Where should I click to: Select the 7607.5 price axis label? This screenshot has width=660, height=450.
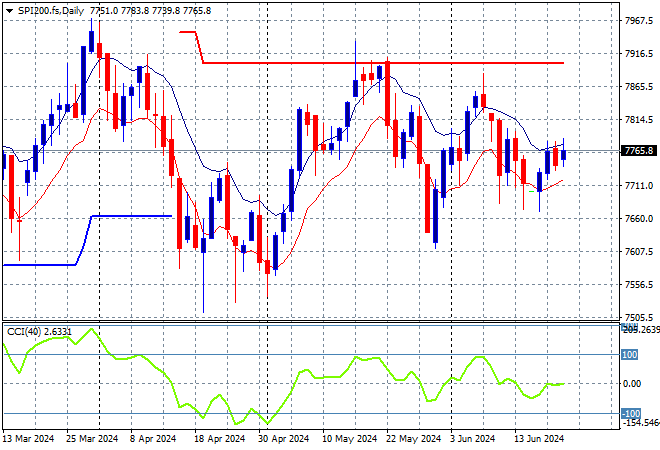[639, 251]
